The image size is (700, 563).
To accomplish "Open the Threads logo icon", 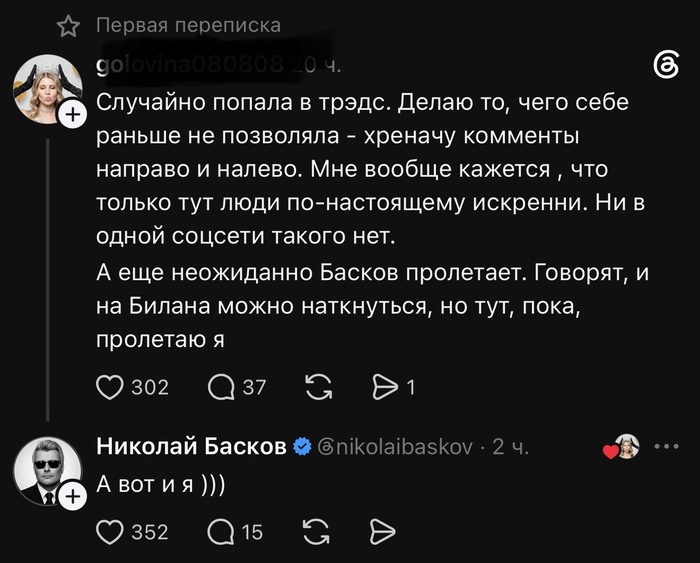I will pos(666,66).
